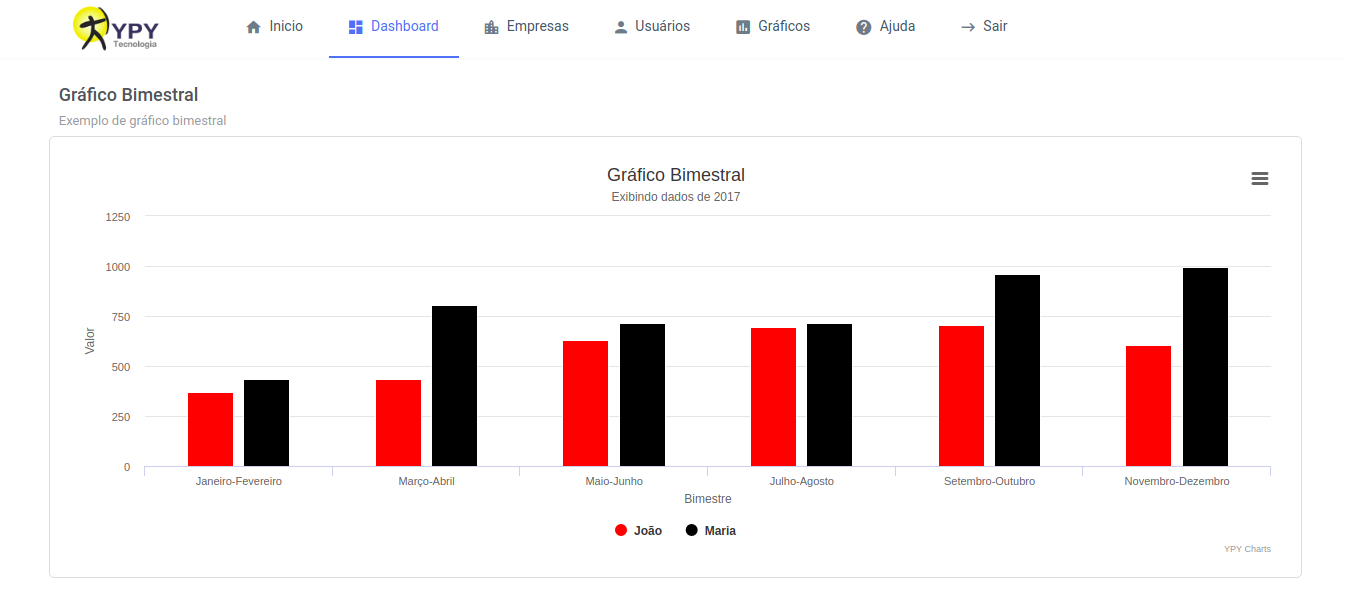1345x613 pixels.
Task: Switch to the Dashboard tab
Action: tap(394, 27)
